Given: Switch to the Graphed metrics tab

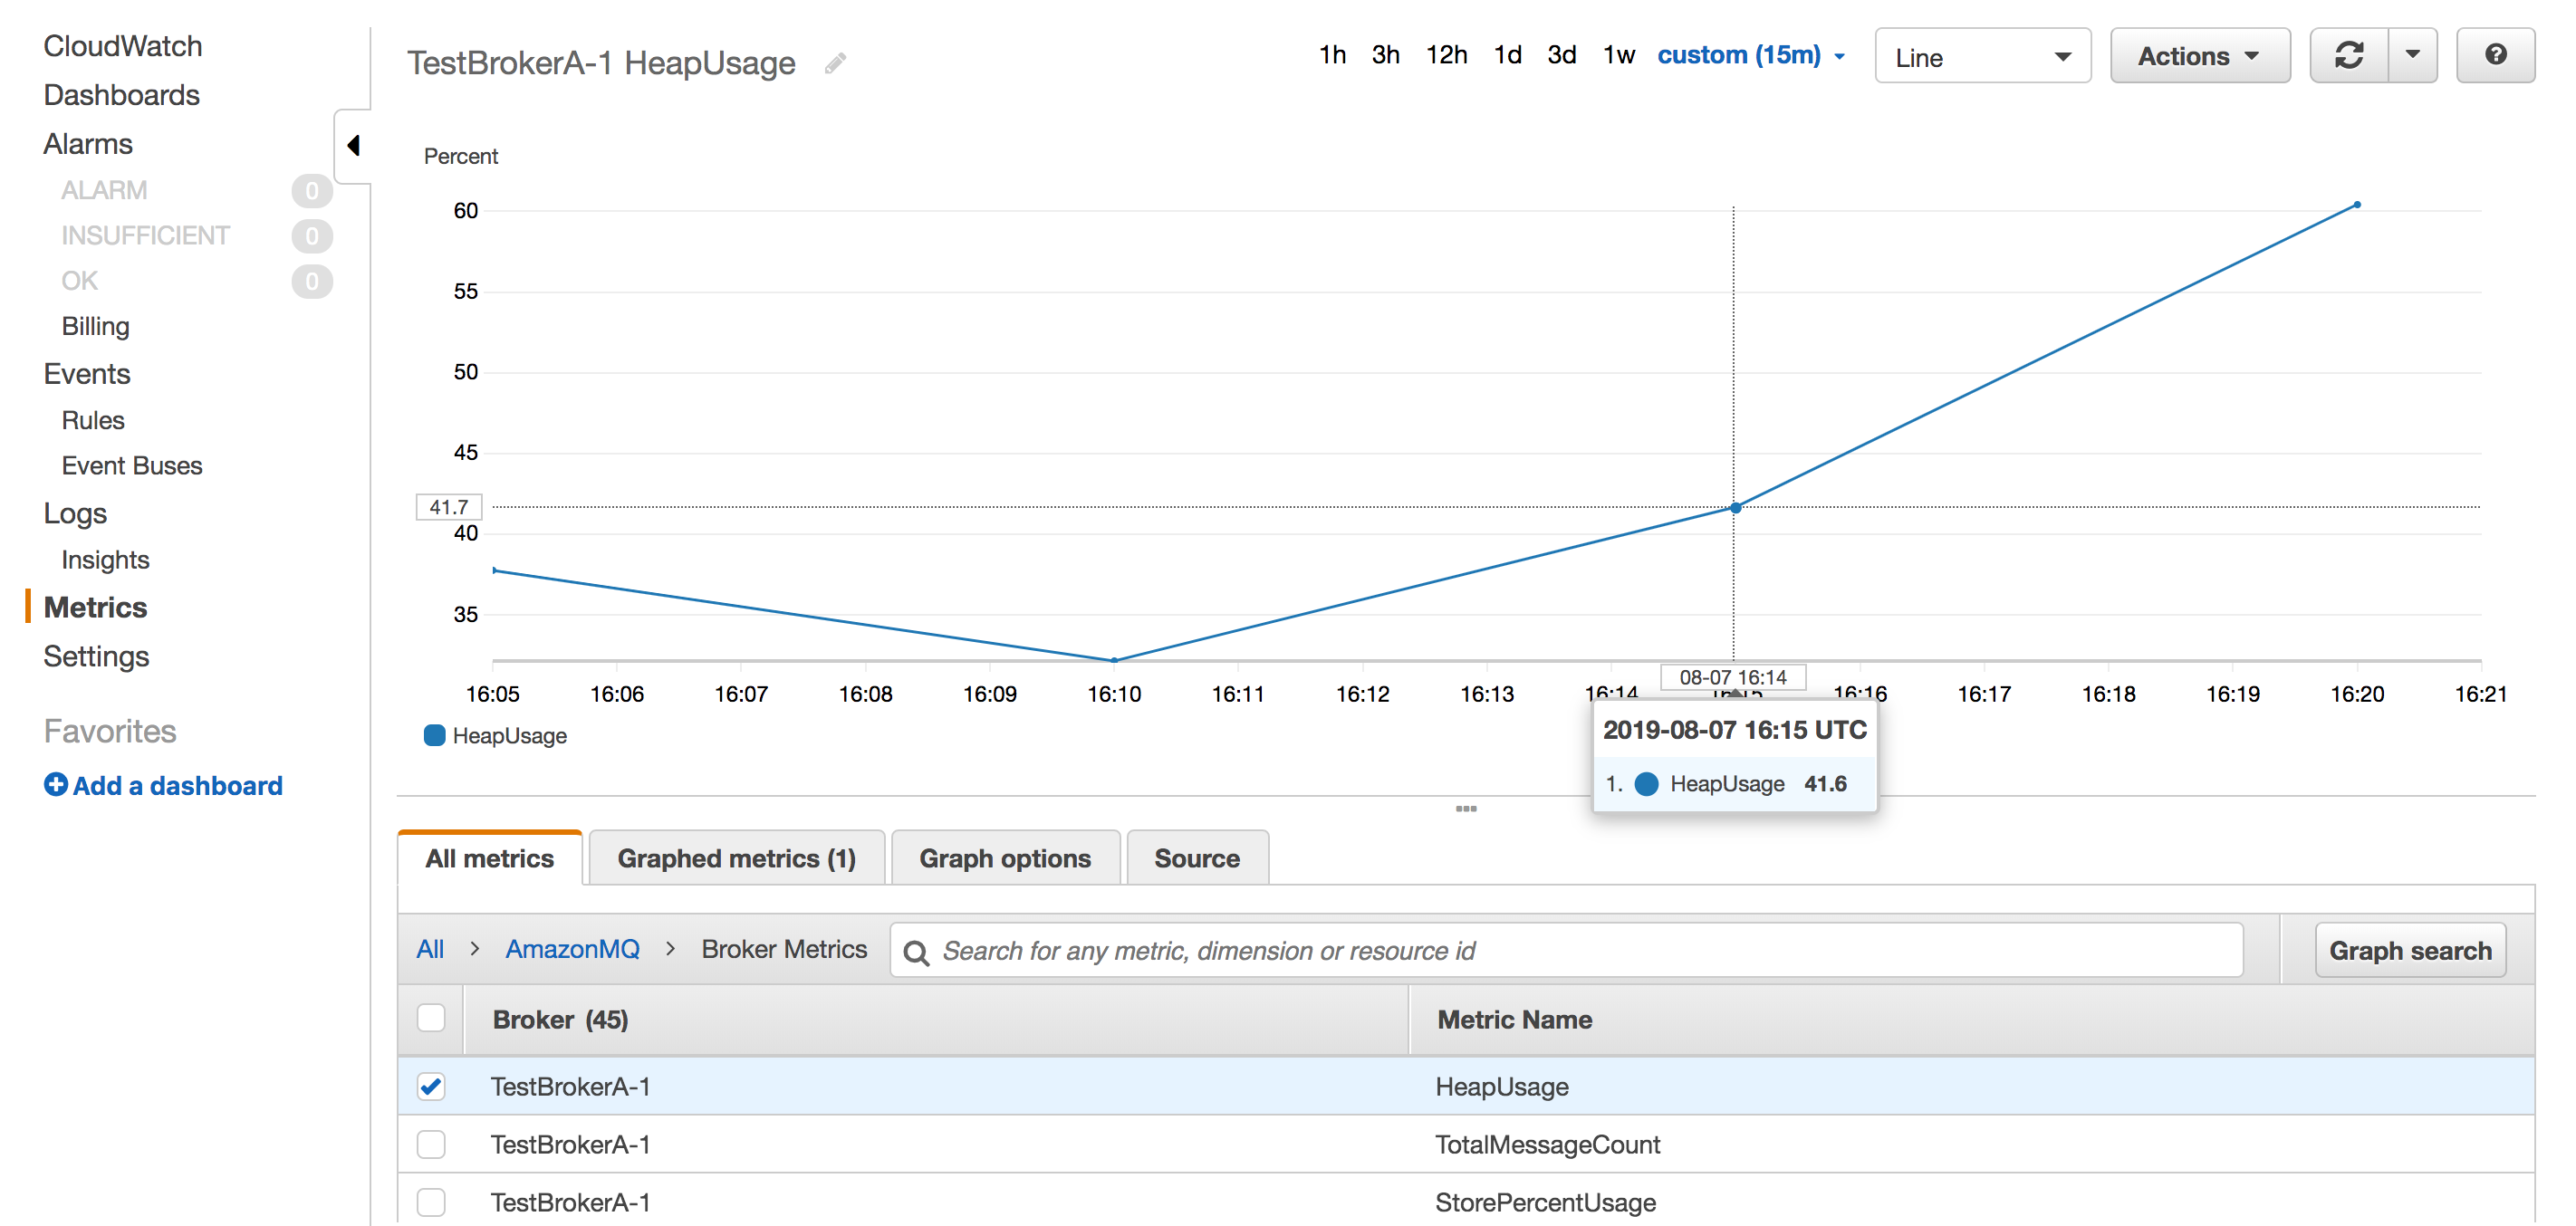Looking at the screenshot, I should (737, 858).
